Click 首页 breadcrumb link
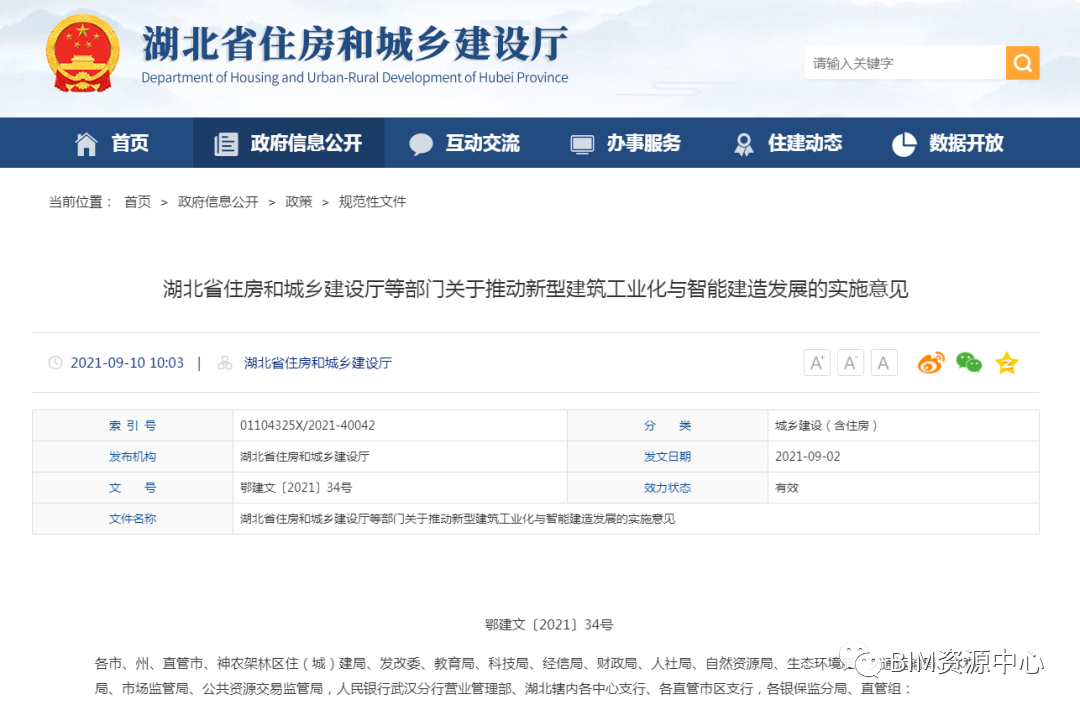The height and width of the screenshot is (710, 1080). [137, 202]
